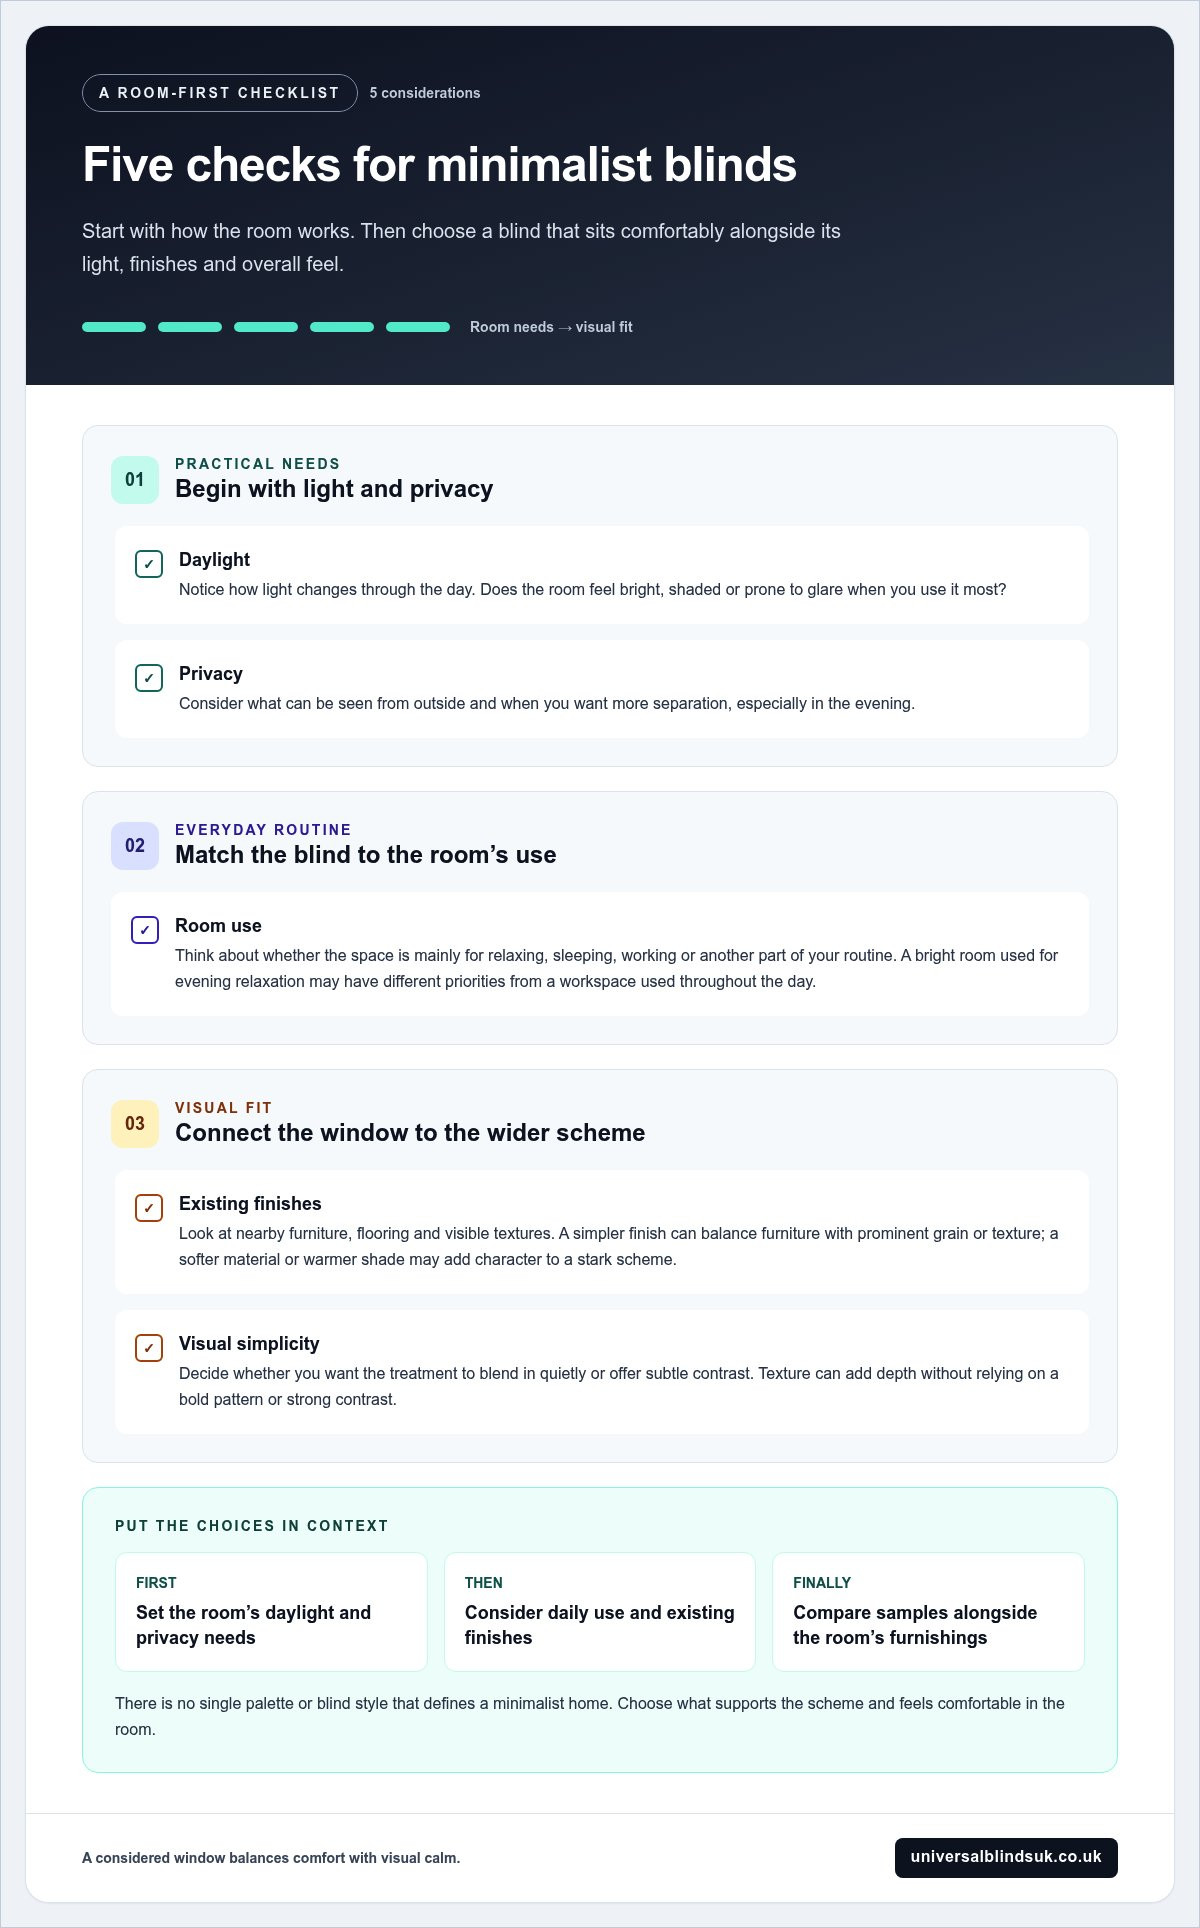Open the universalblindsuk.co.uk link button

pyautogui.click(x=1006, y=1857)
